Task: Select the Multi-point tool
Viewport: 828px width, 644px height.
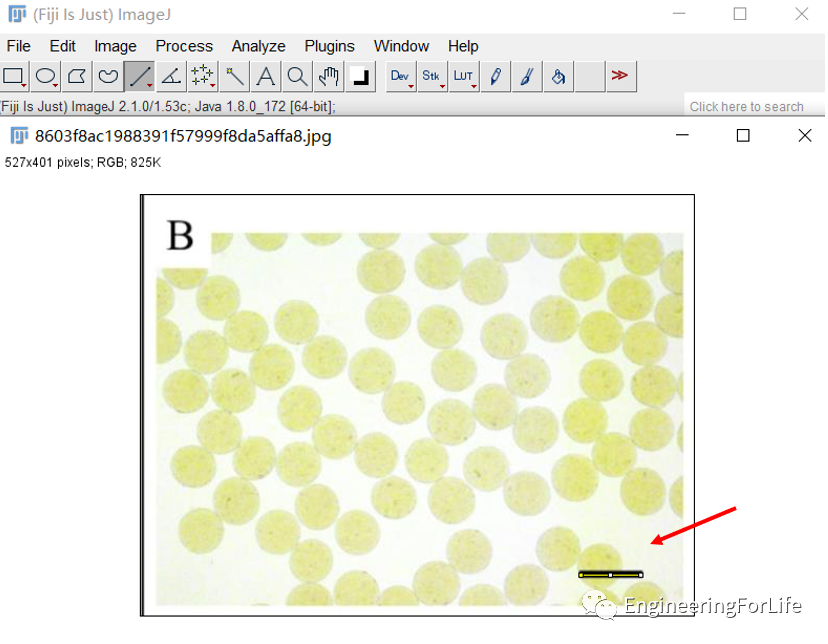Action: [202, 77]
